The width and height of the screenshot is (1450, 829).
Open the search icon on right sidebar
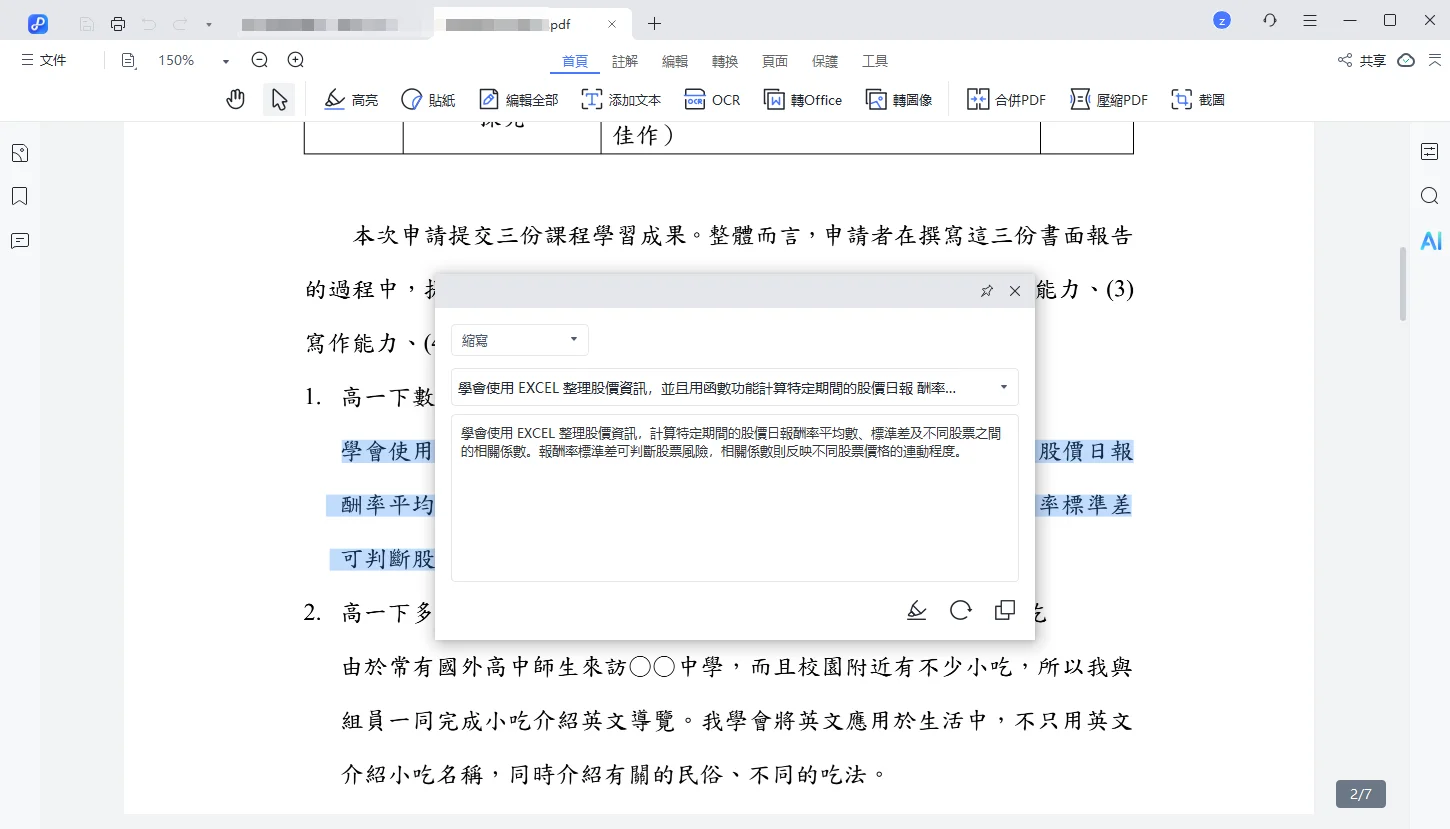click(x=1429, y=196)
